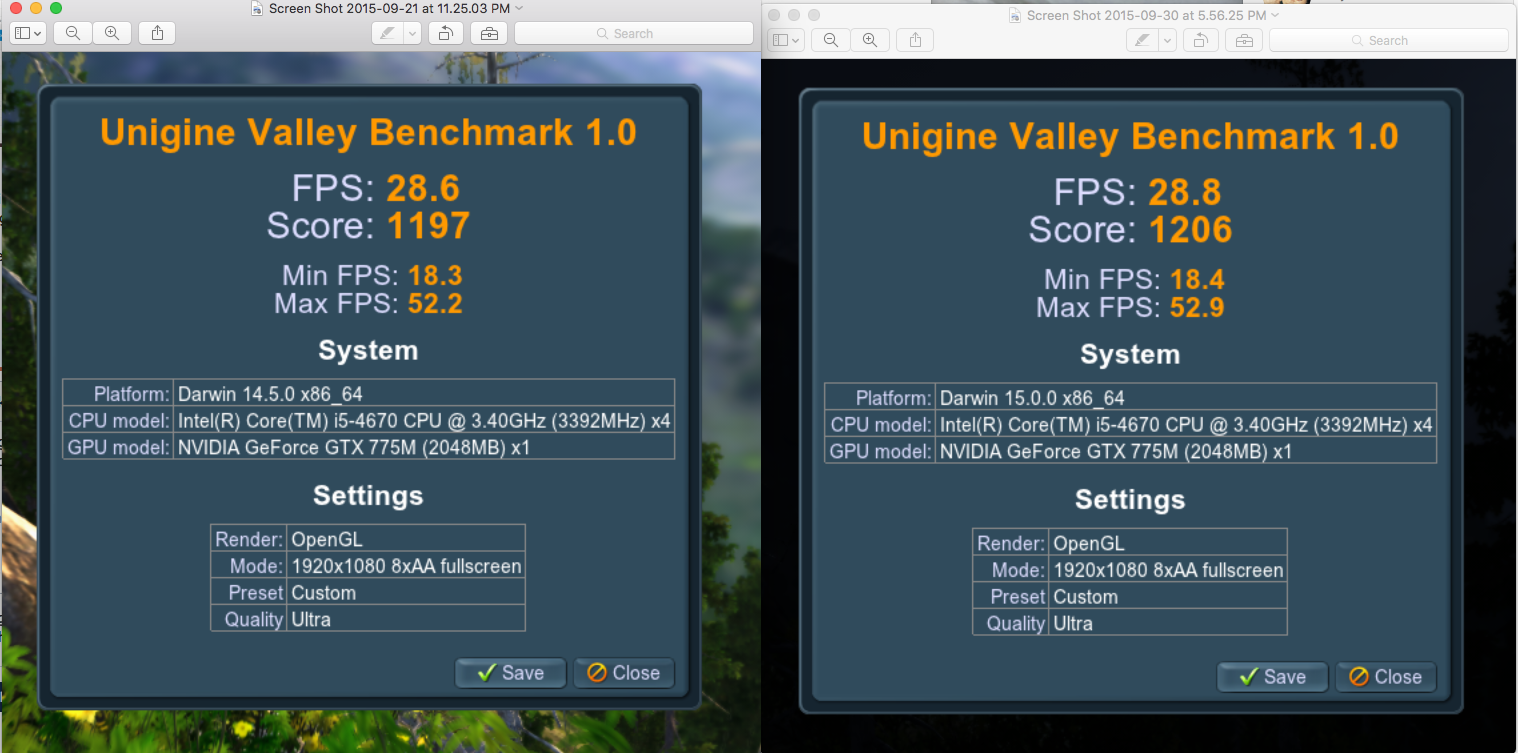Rotate the image in left Preview window

tap(445, 33)
